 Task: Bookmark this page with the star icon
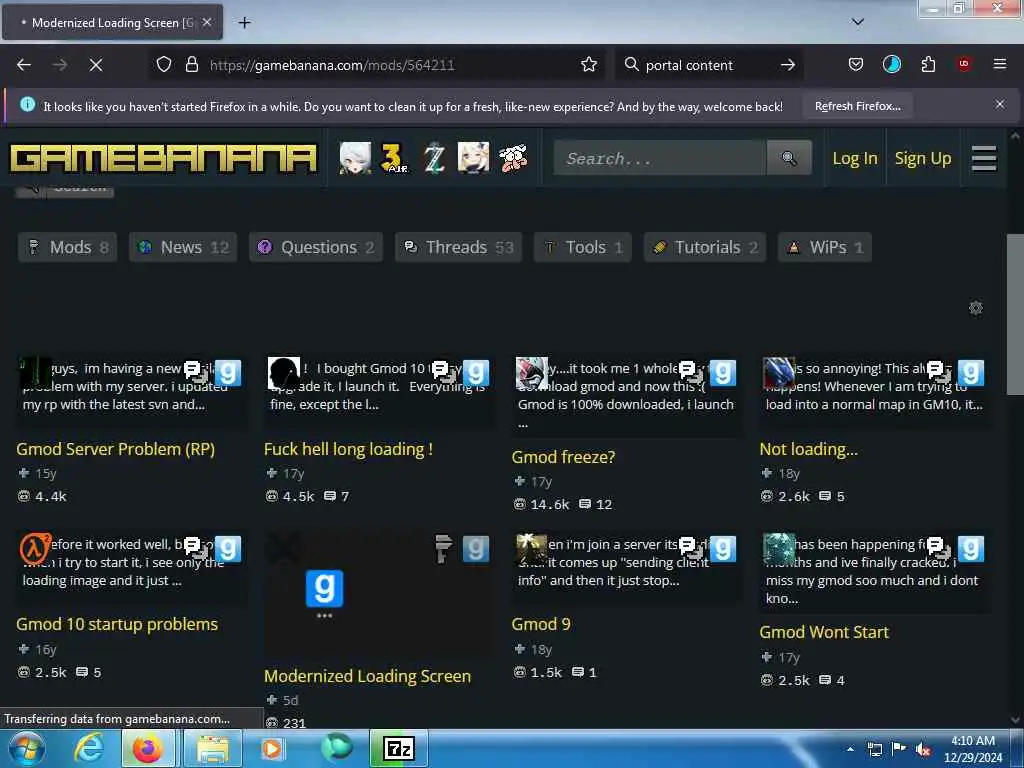[x=589, y=65]
